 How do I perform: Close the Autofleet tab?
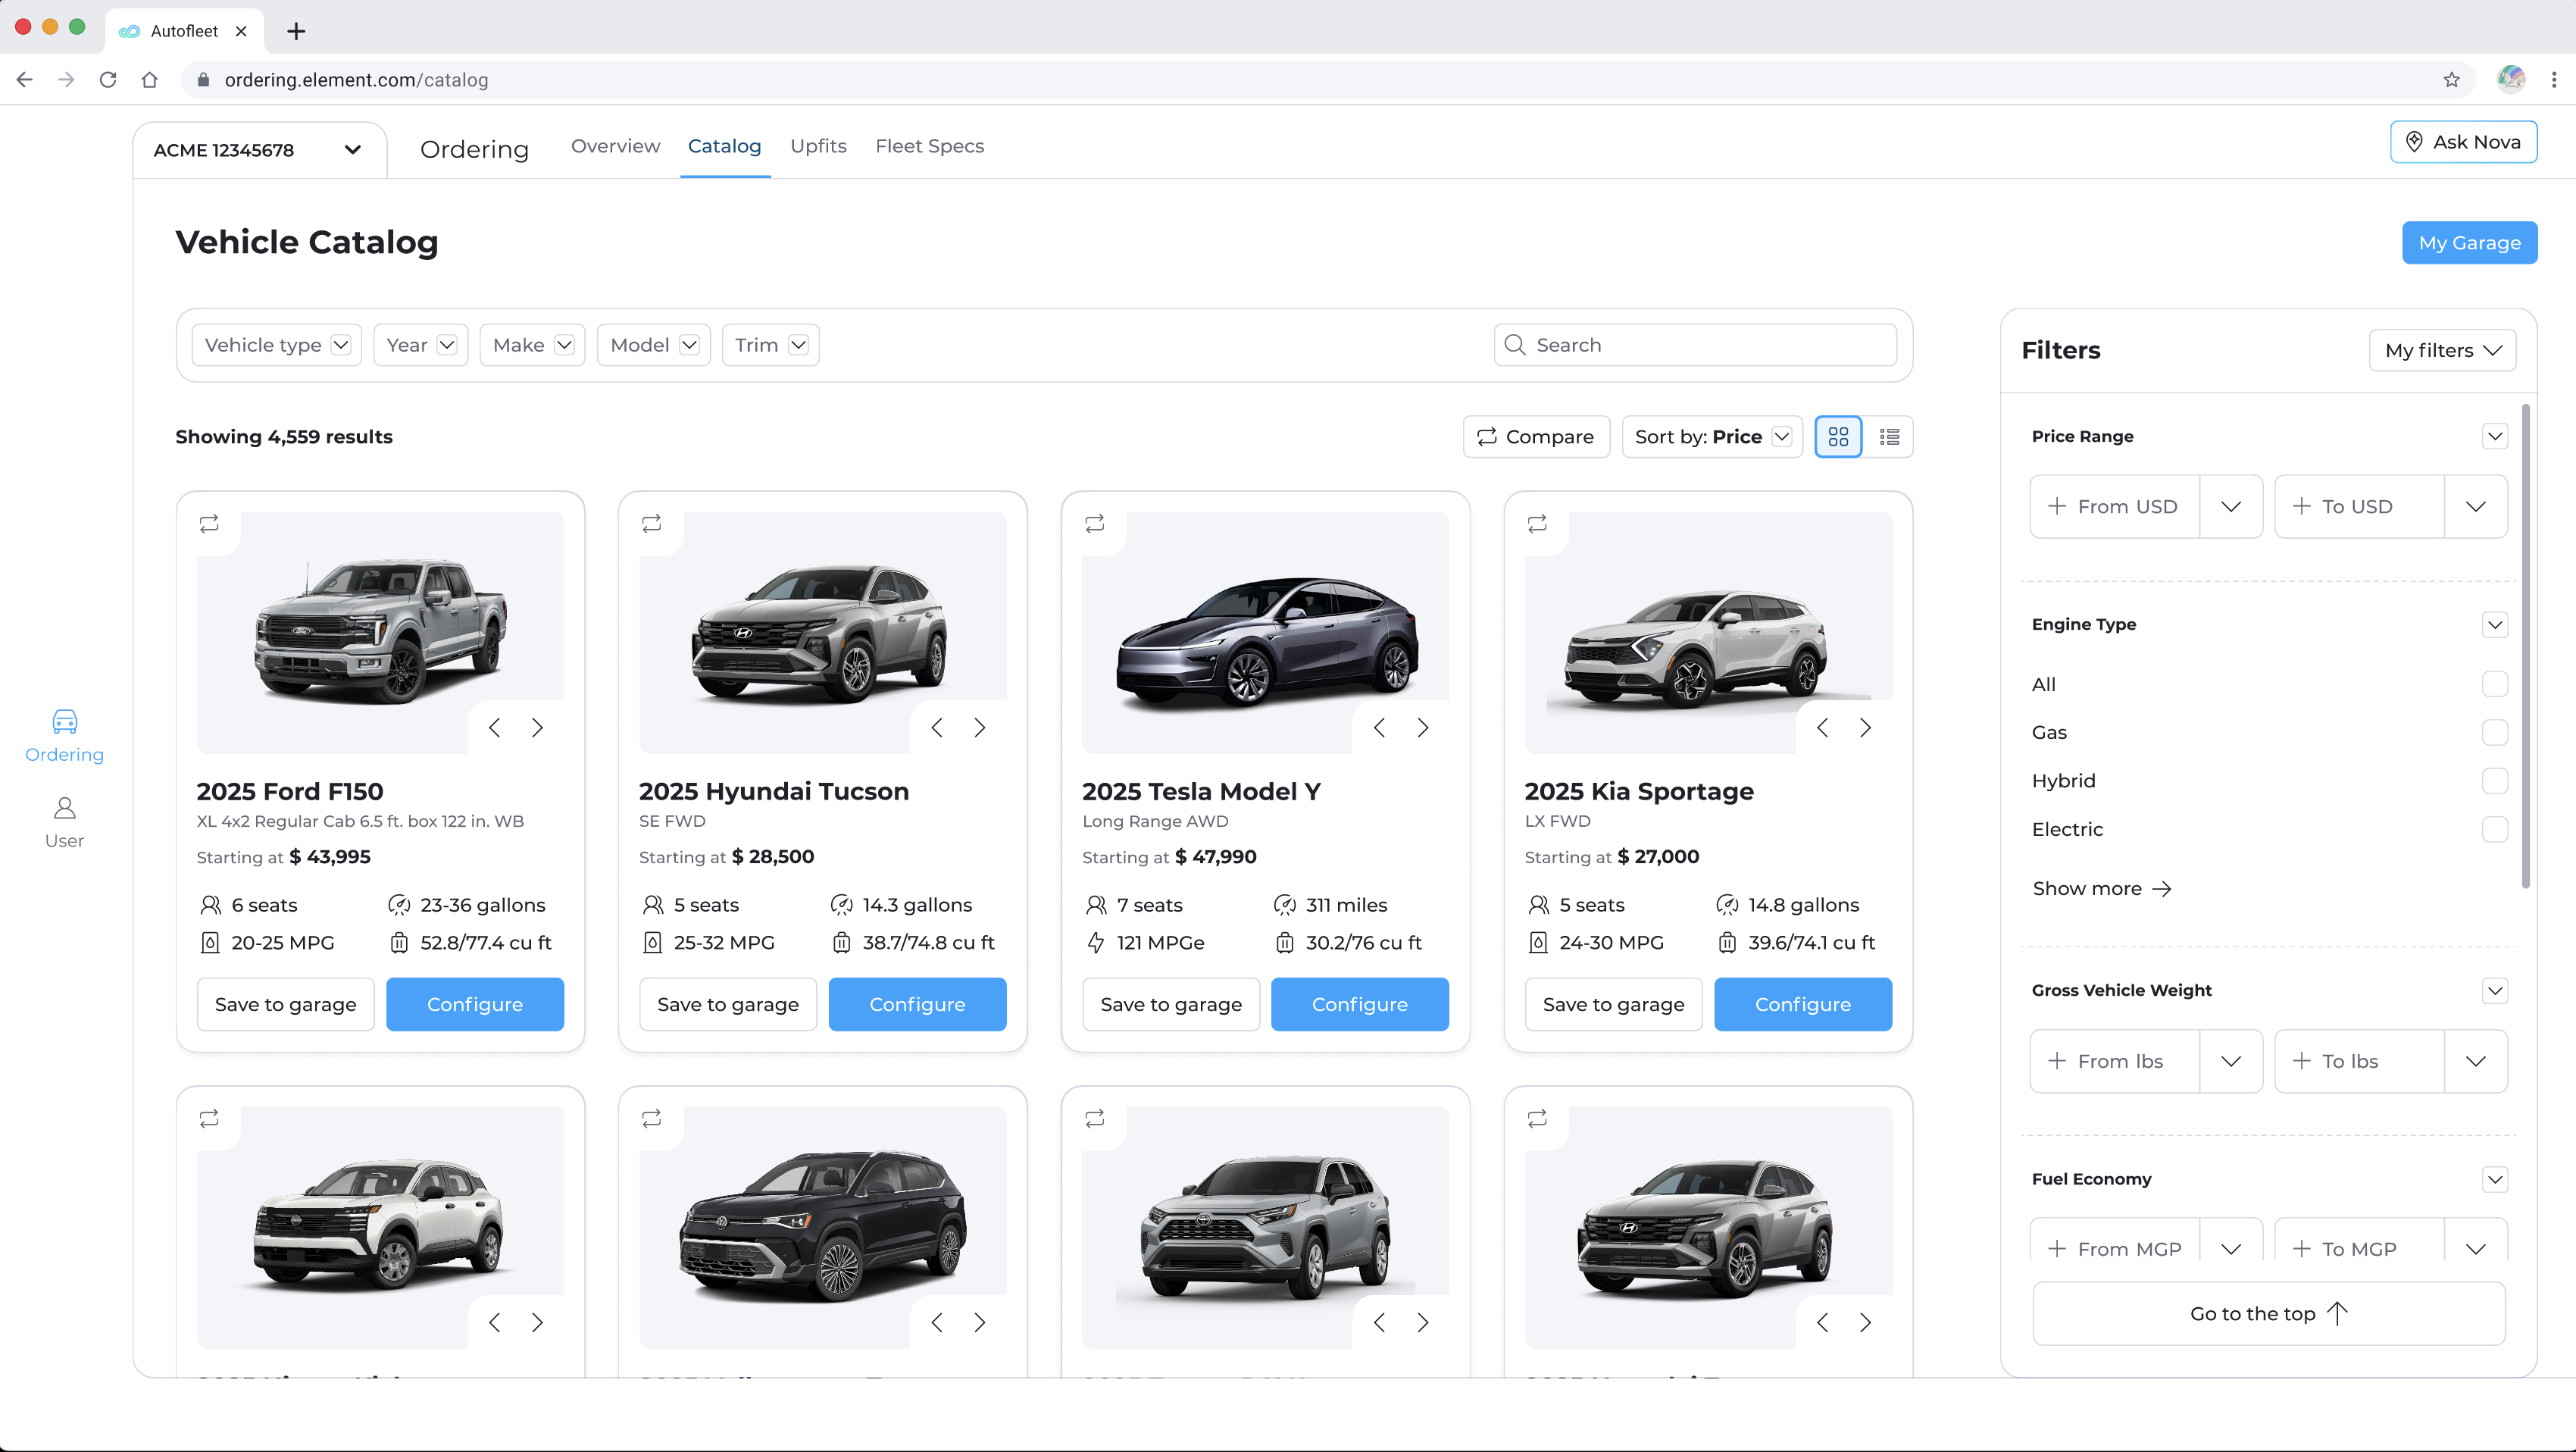(241, 31)
